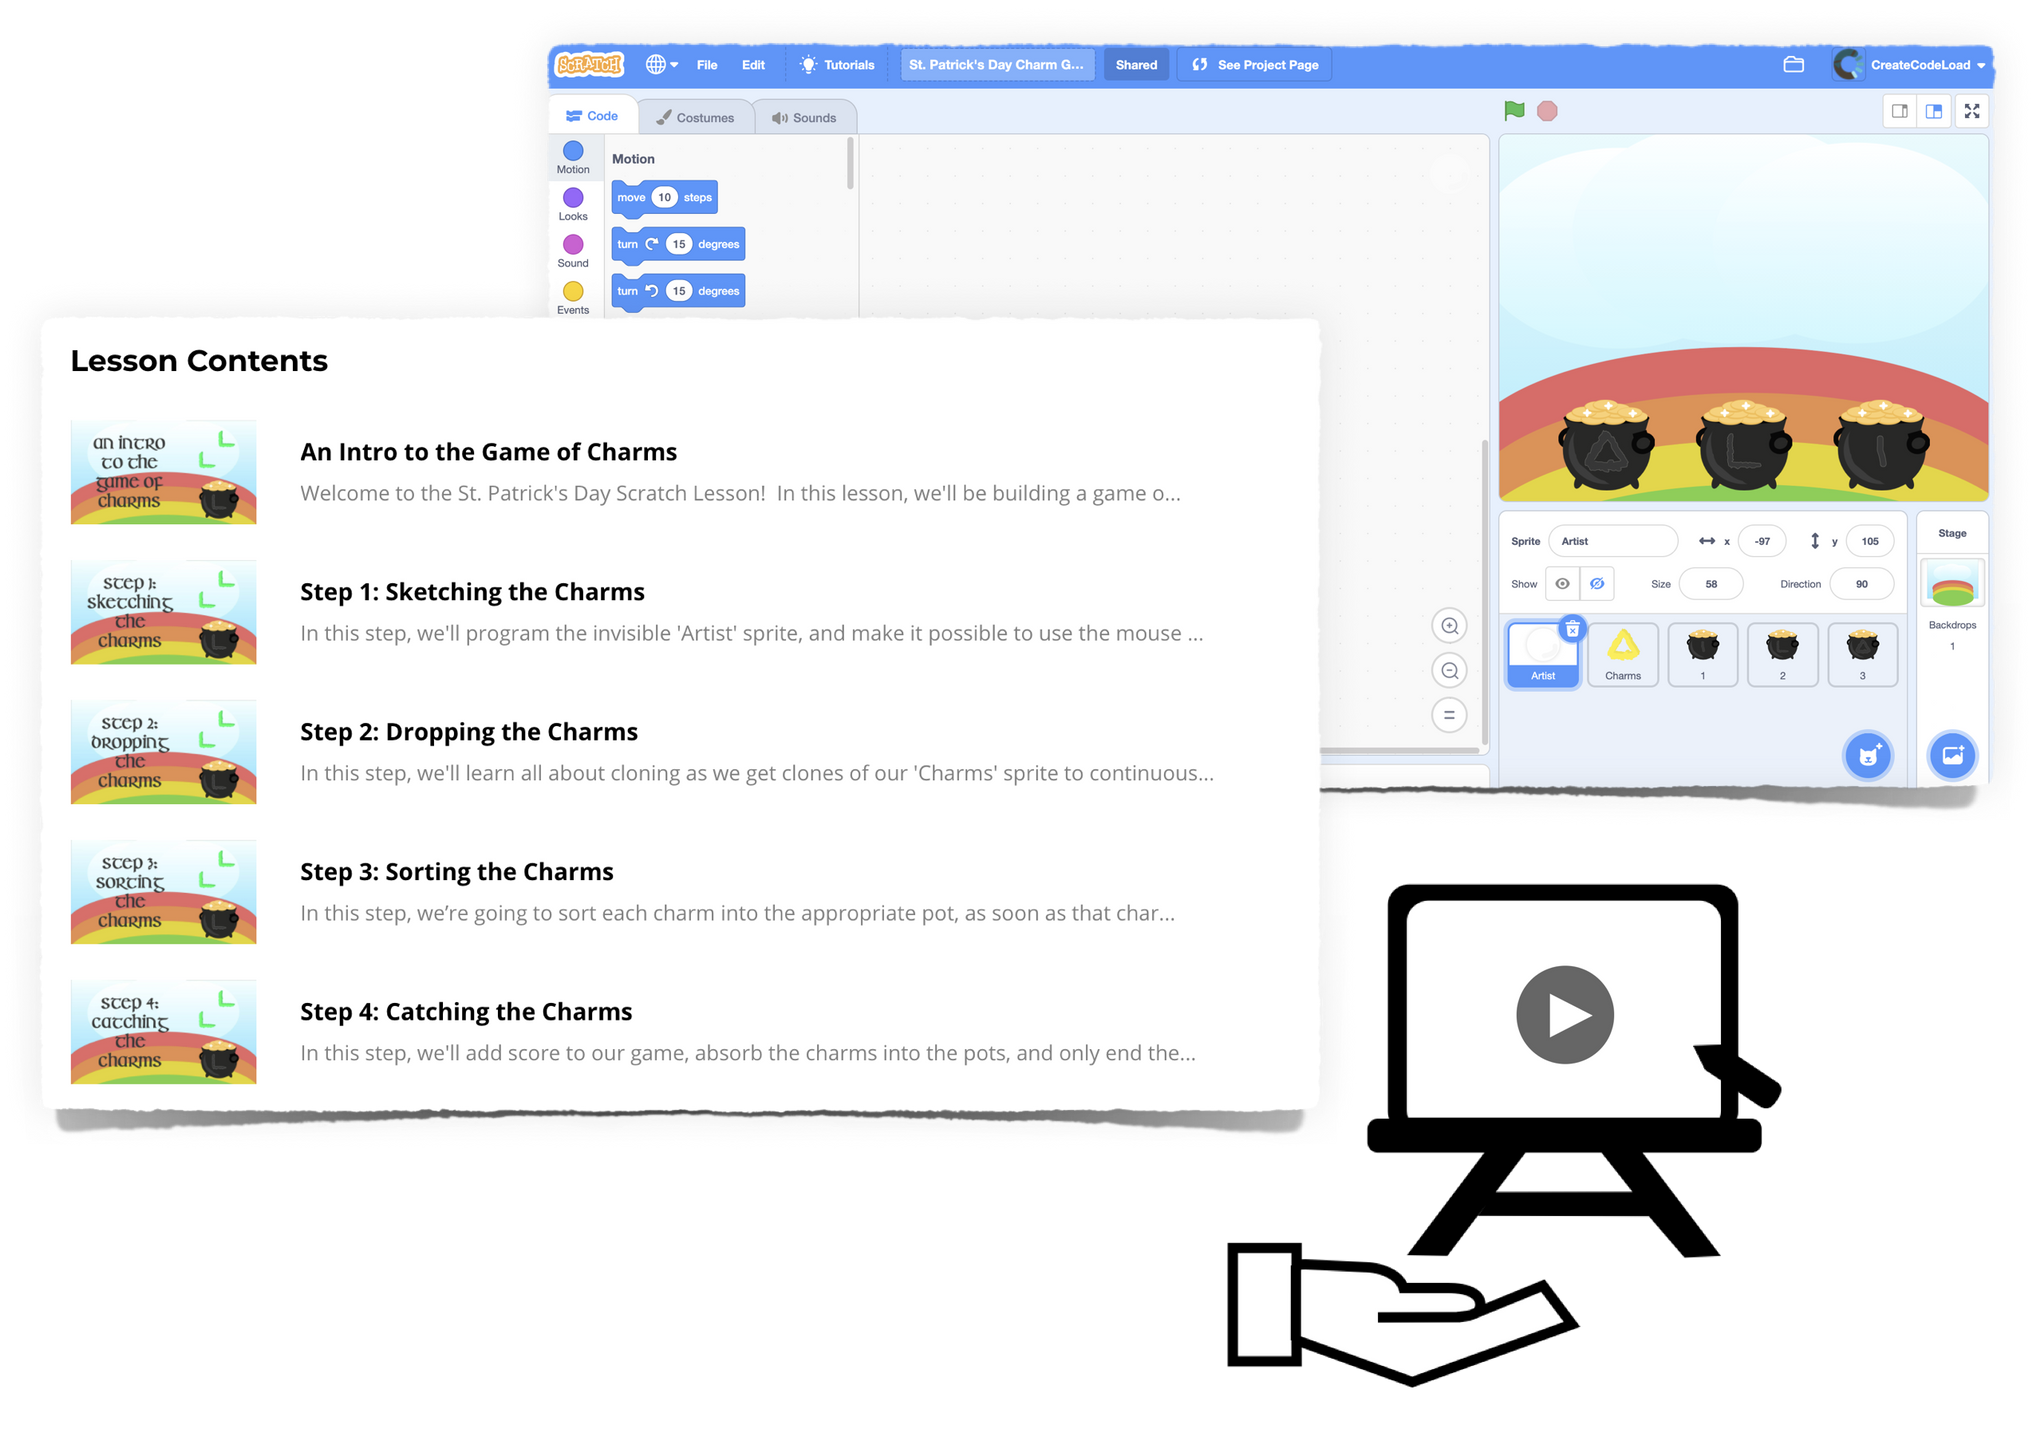Click the See Project Page button
The image size is (2033, 1440).
click(x=1255, y=65)
